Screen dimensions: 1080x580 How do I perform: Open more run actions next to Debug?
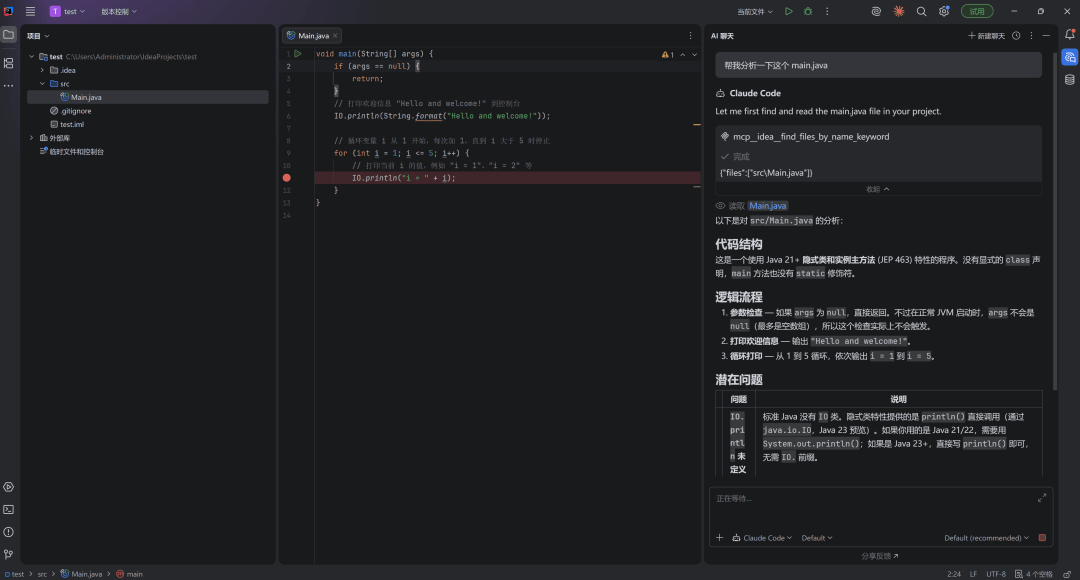(x=827, y=11)
